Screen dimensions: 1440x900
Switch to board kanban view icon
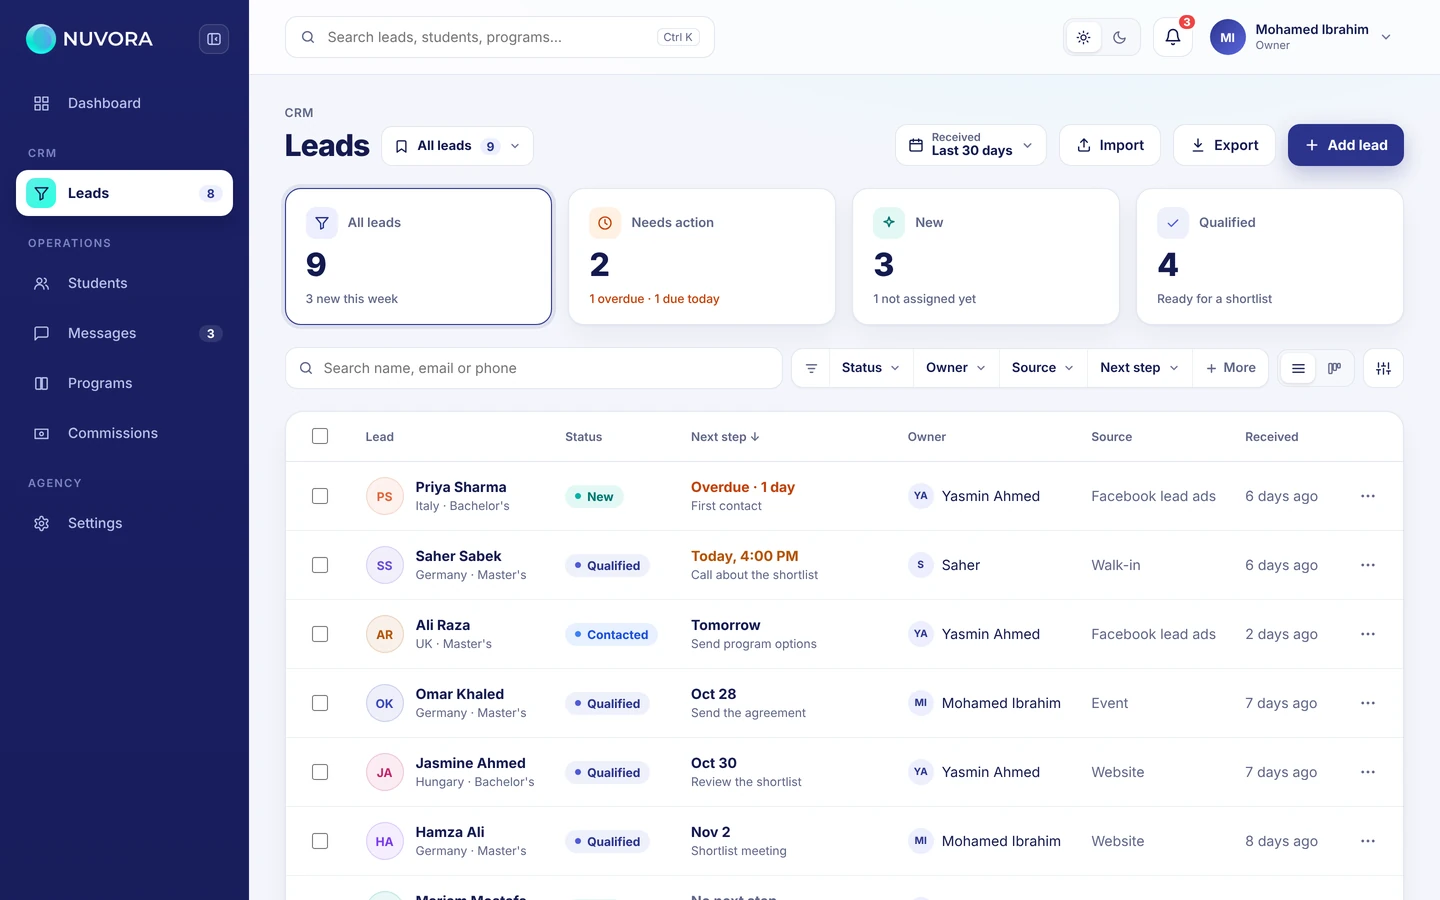pyautogui.click(x=1334, y=368)
